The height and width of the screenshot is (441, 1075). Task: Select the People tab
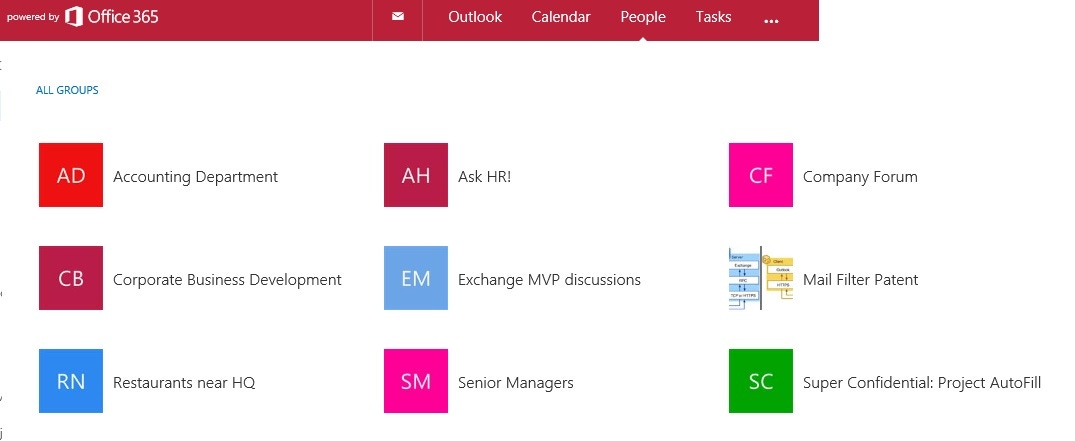(643, 17)
